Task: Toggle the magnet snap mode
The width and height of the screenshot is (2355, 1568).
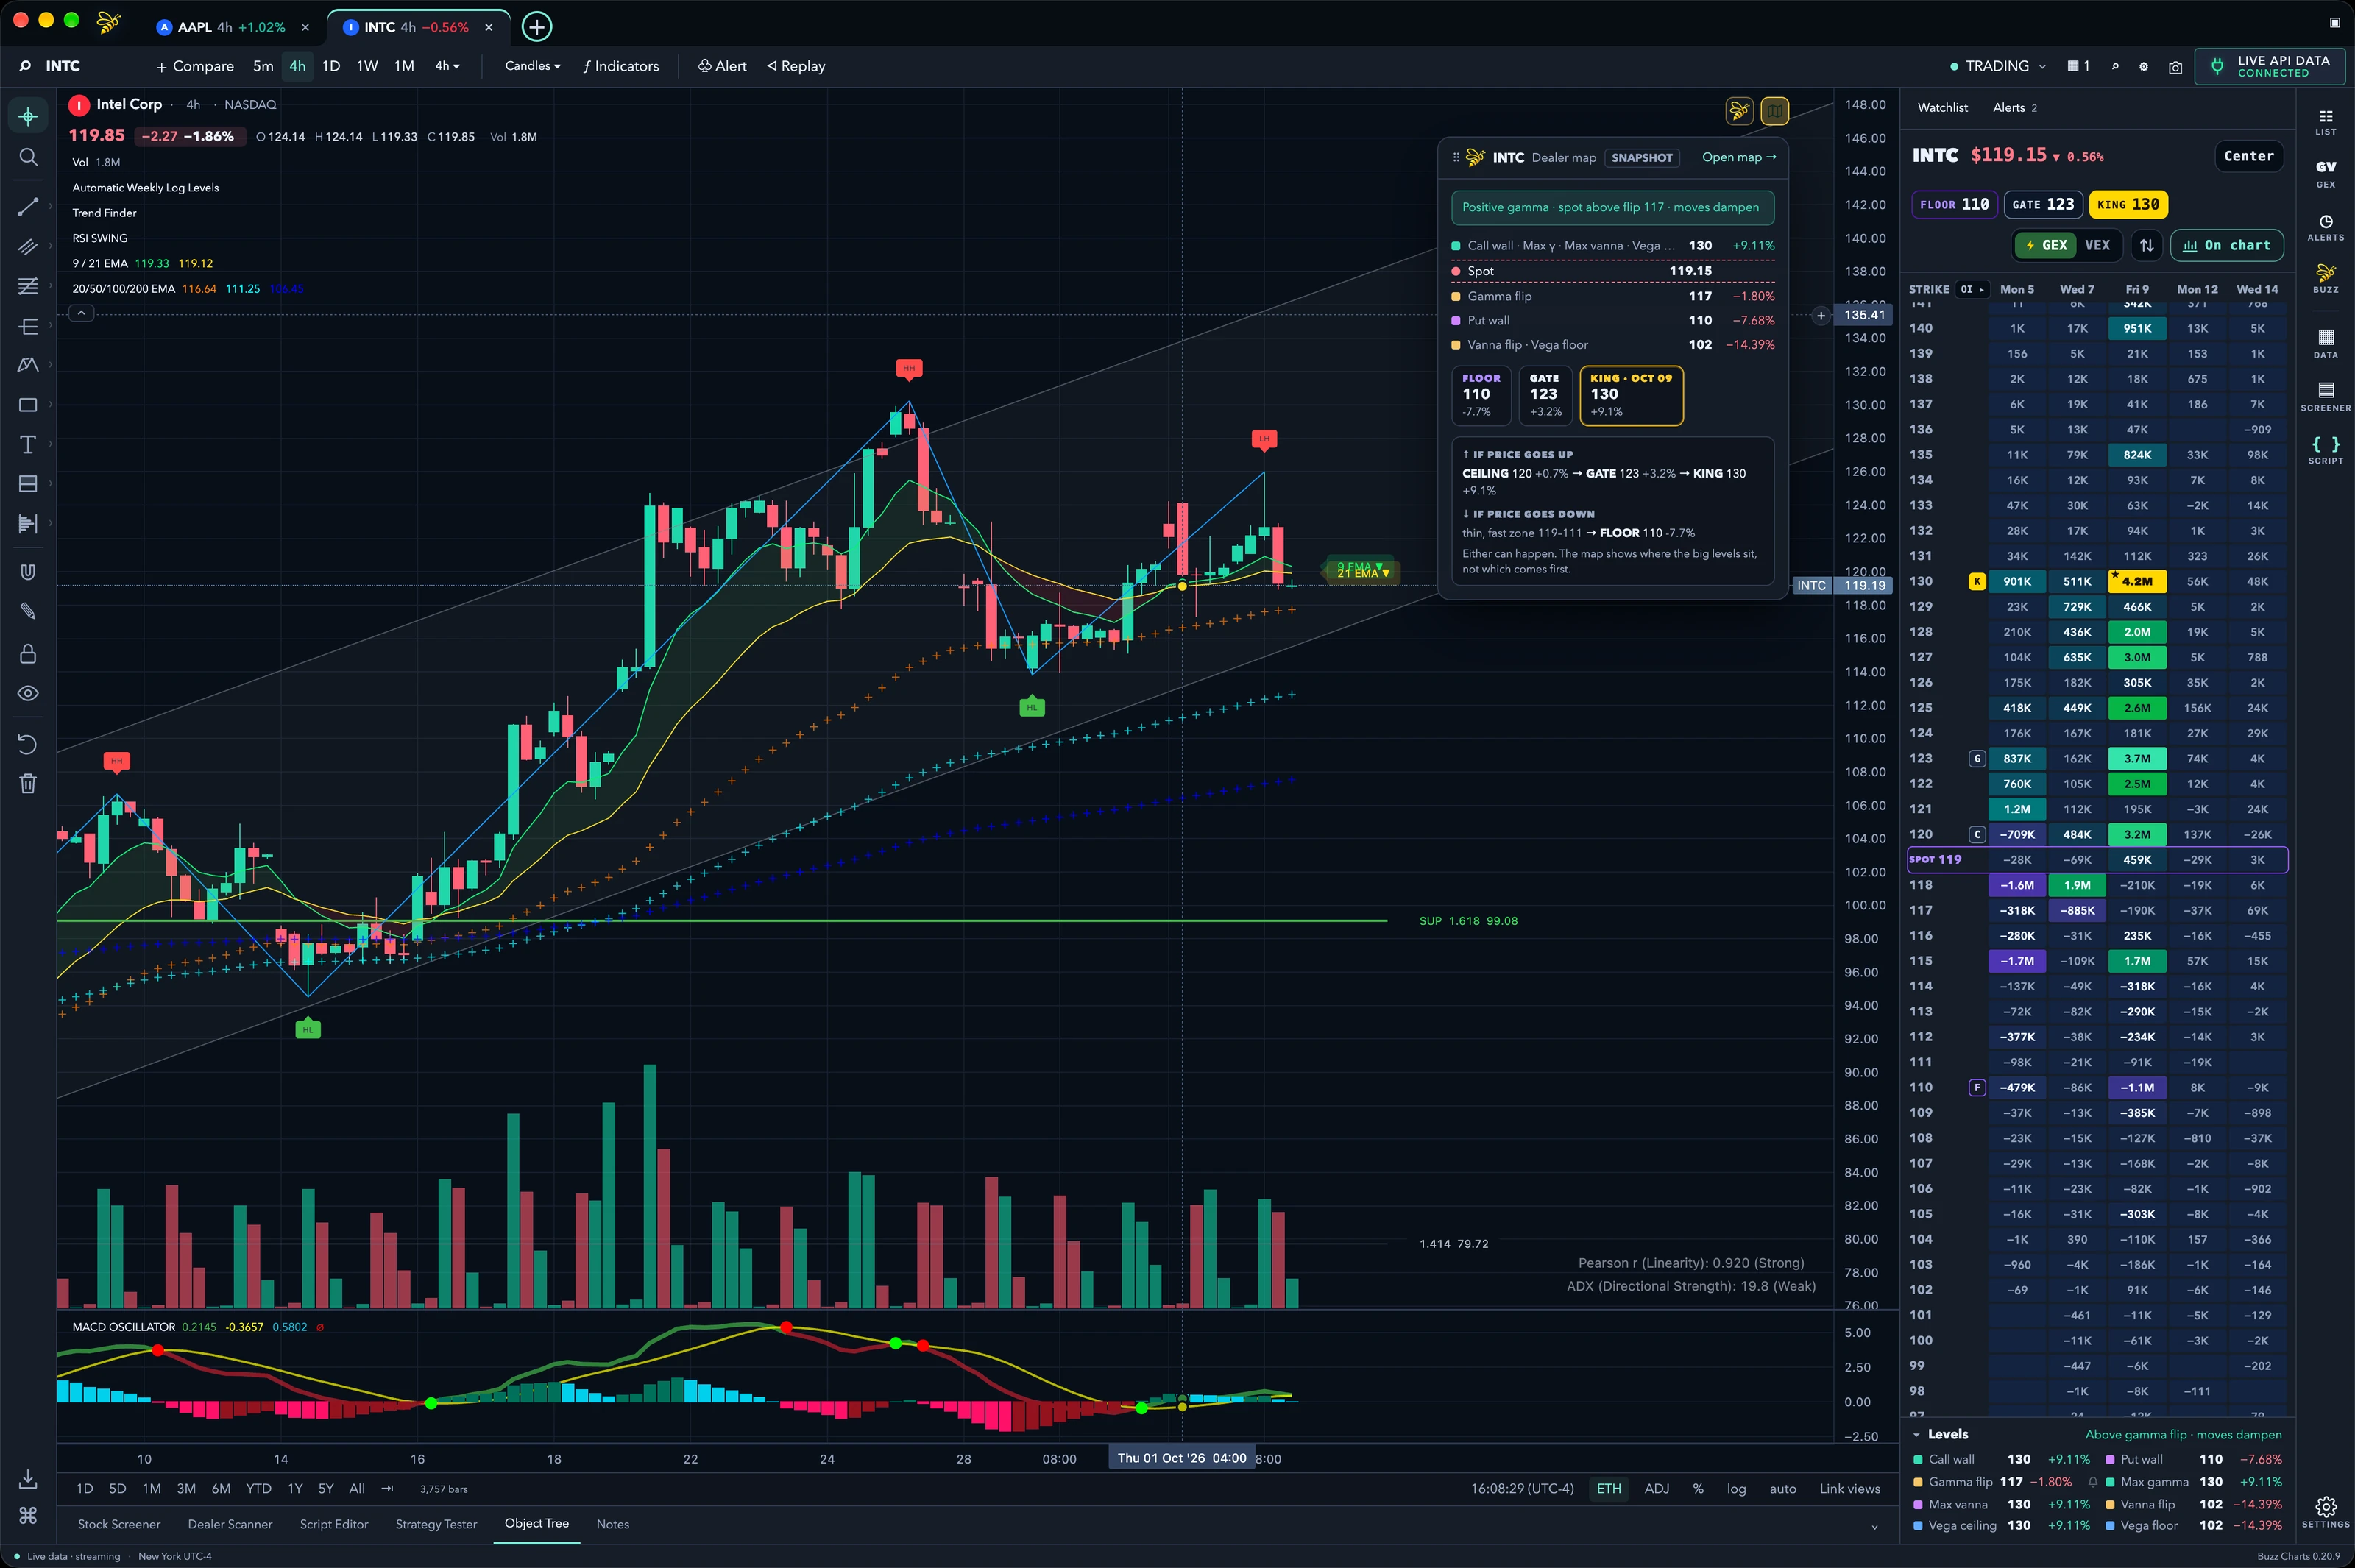Action: click(28, 572)
